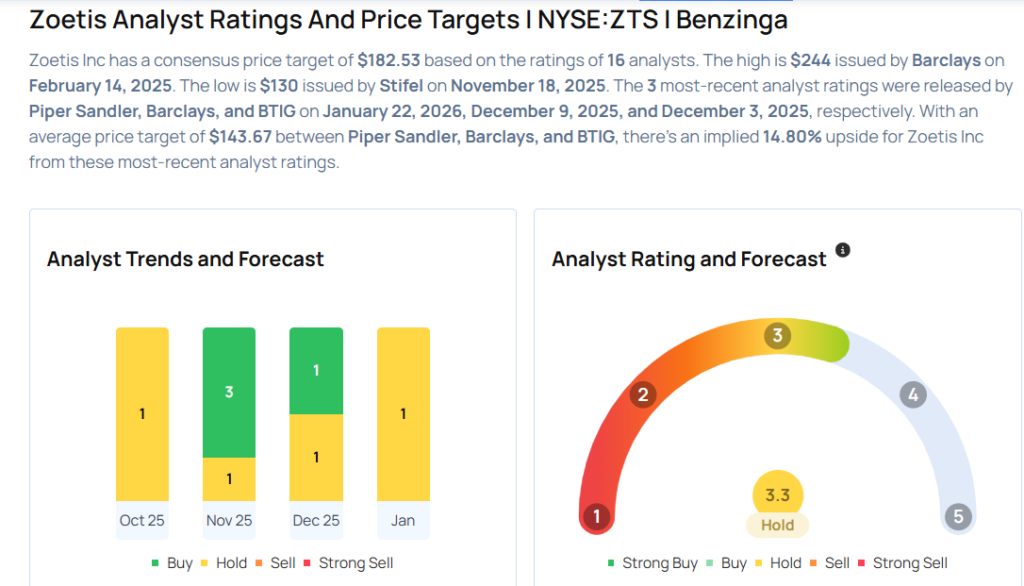
Task: Click the green Nov 25 Buy bar segment
Action: (229, 392)
